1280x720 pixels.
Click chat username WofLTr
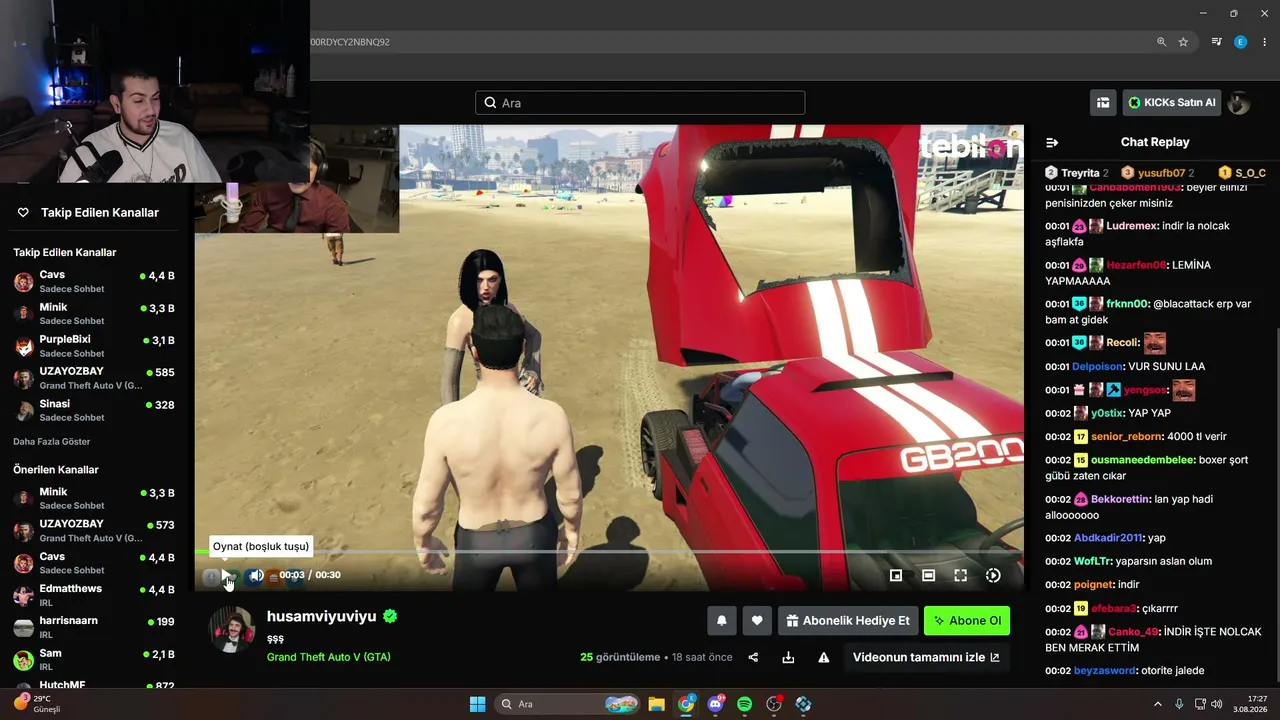point(1092,561)
